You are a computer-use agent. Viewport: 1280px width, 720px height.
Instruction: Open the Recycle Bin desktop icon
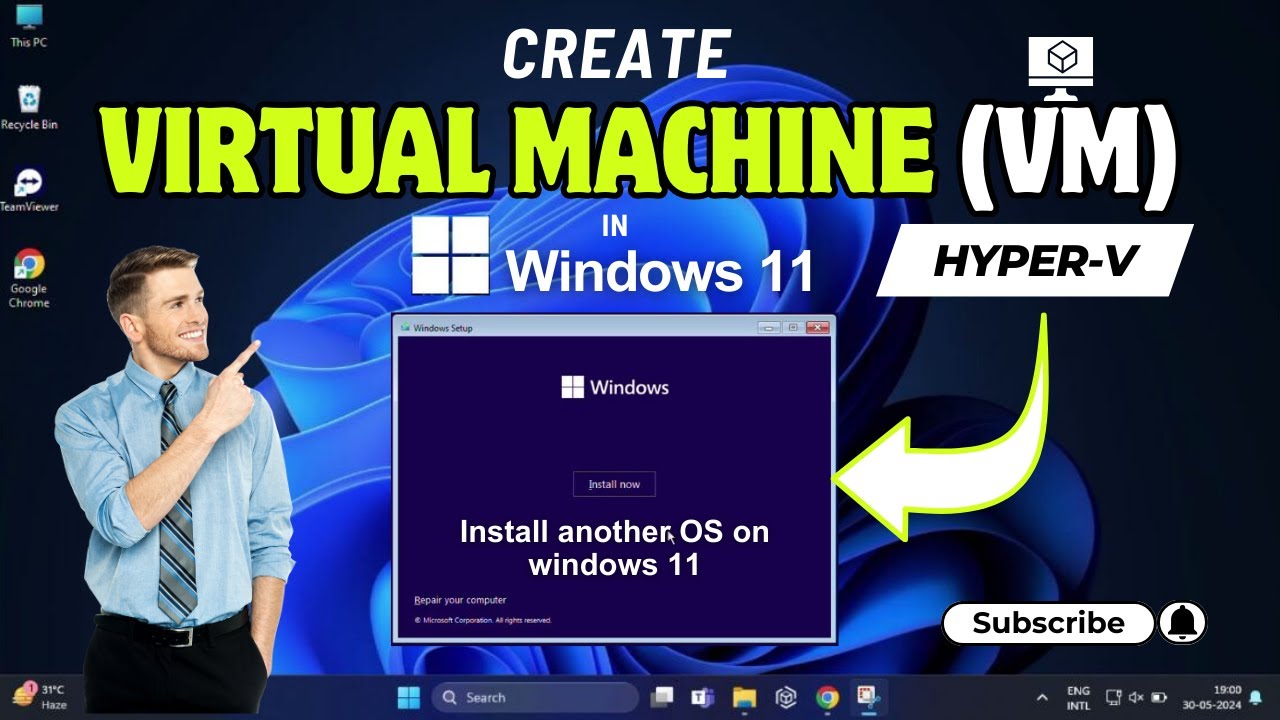(x=29, y=108)
